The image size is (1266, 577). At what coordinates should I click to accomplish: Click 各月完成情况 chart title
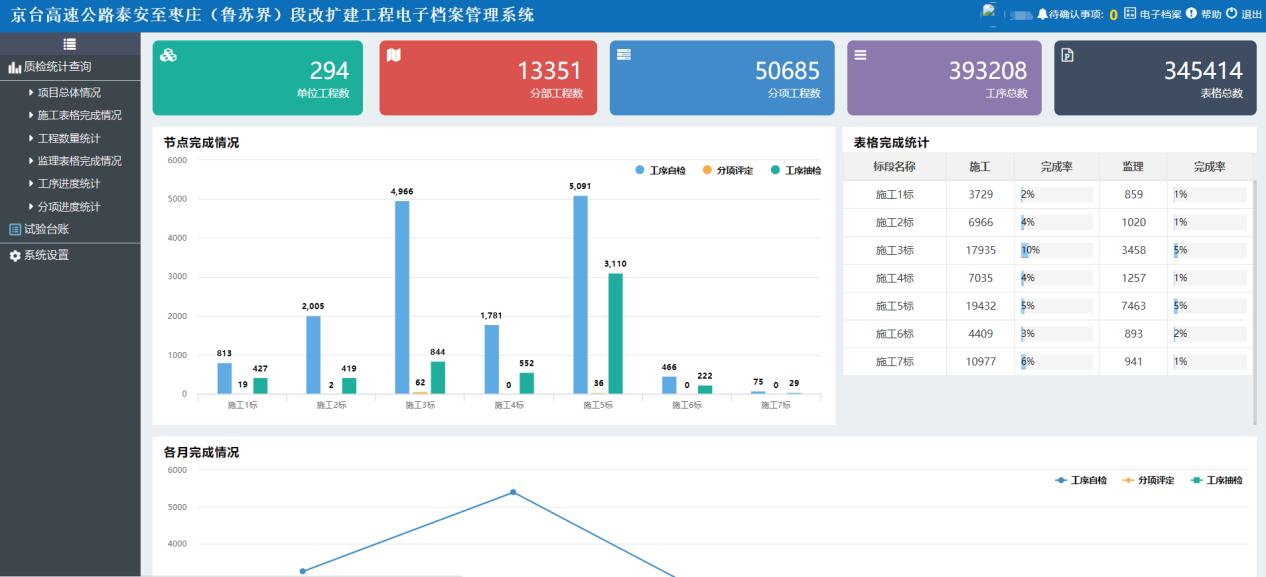[x=201, y=453]
